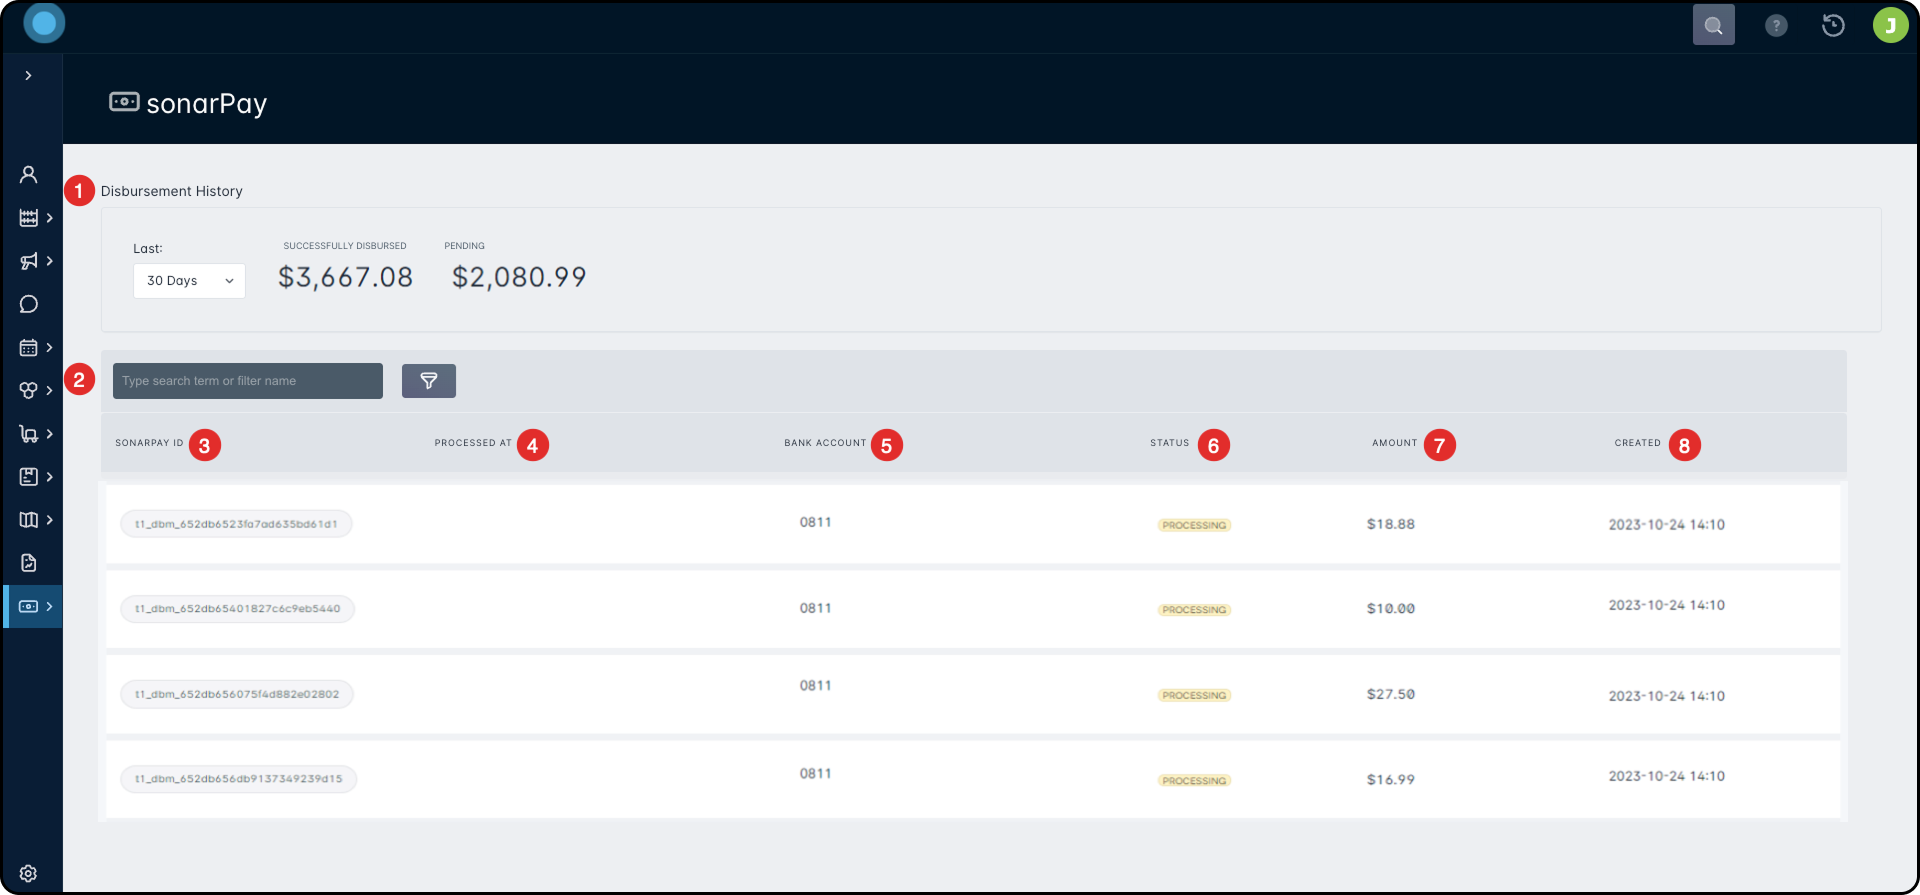Sort by the BANK ACCOUNT column header
This screenshot has height=895, width=1920.
tap(825, 443)
